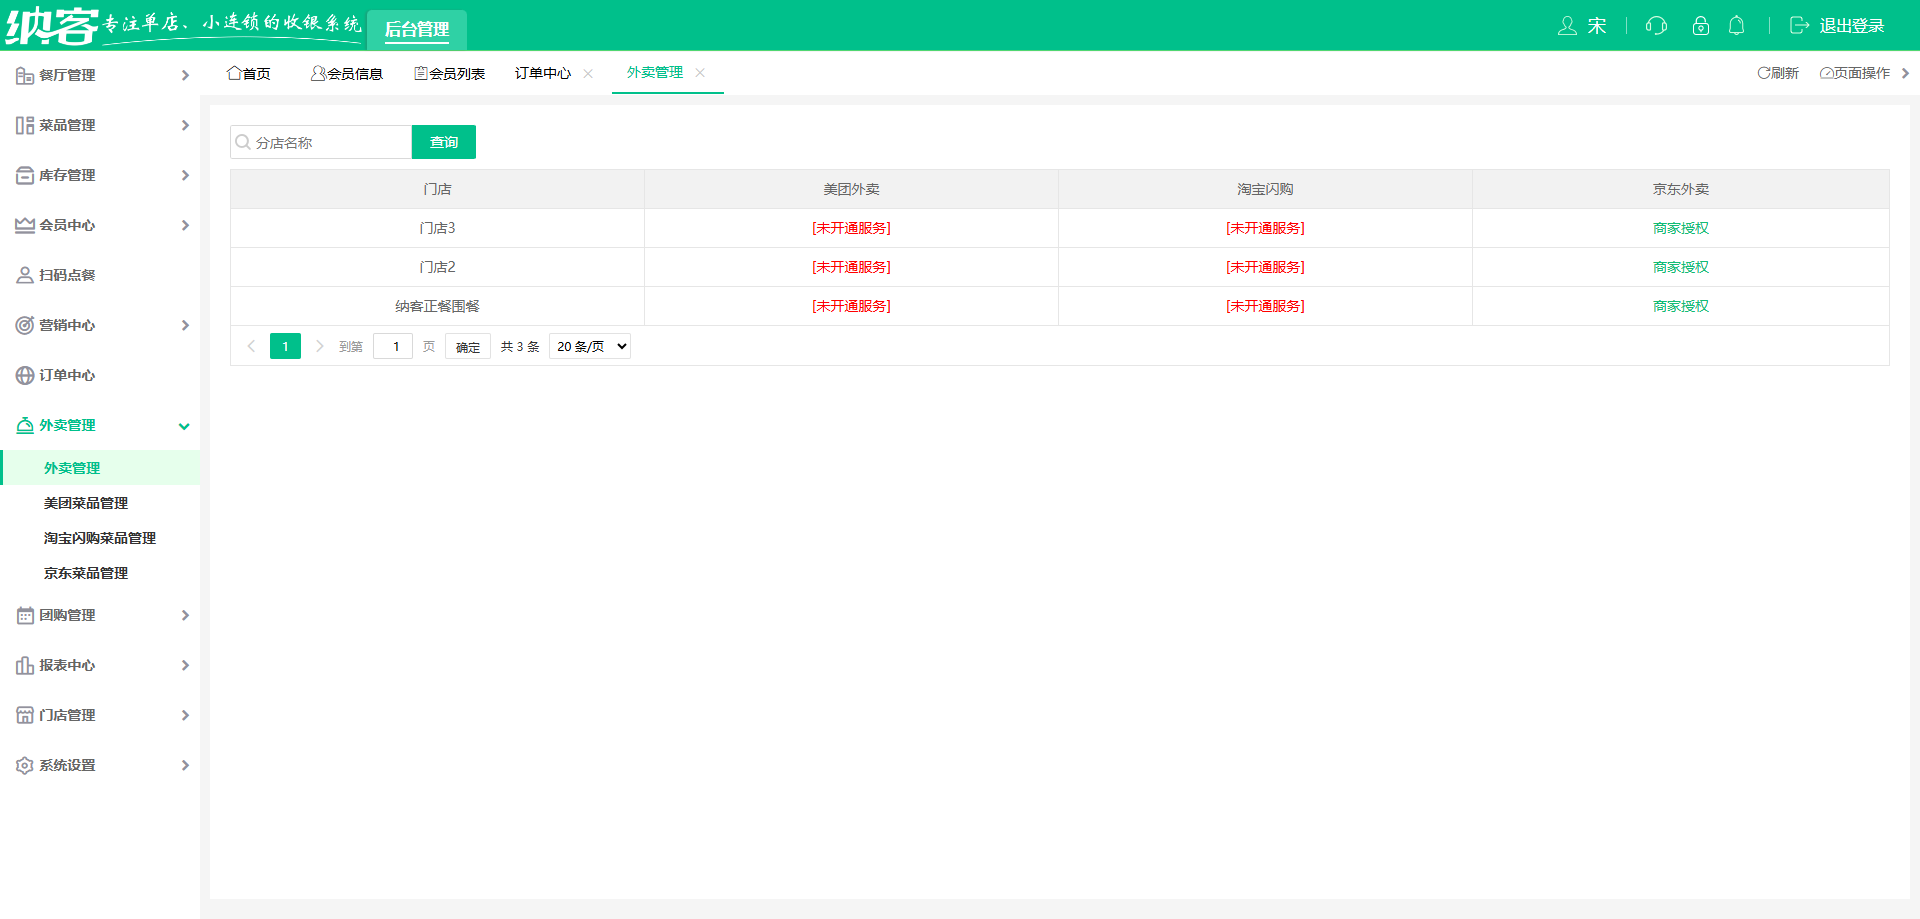Select the 后台管理 header tab
This screenshot has width=1920, height=919.
[417, 29]
